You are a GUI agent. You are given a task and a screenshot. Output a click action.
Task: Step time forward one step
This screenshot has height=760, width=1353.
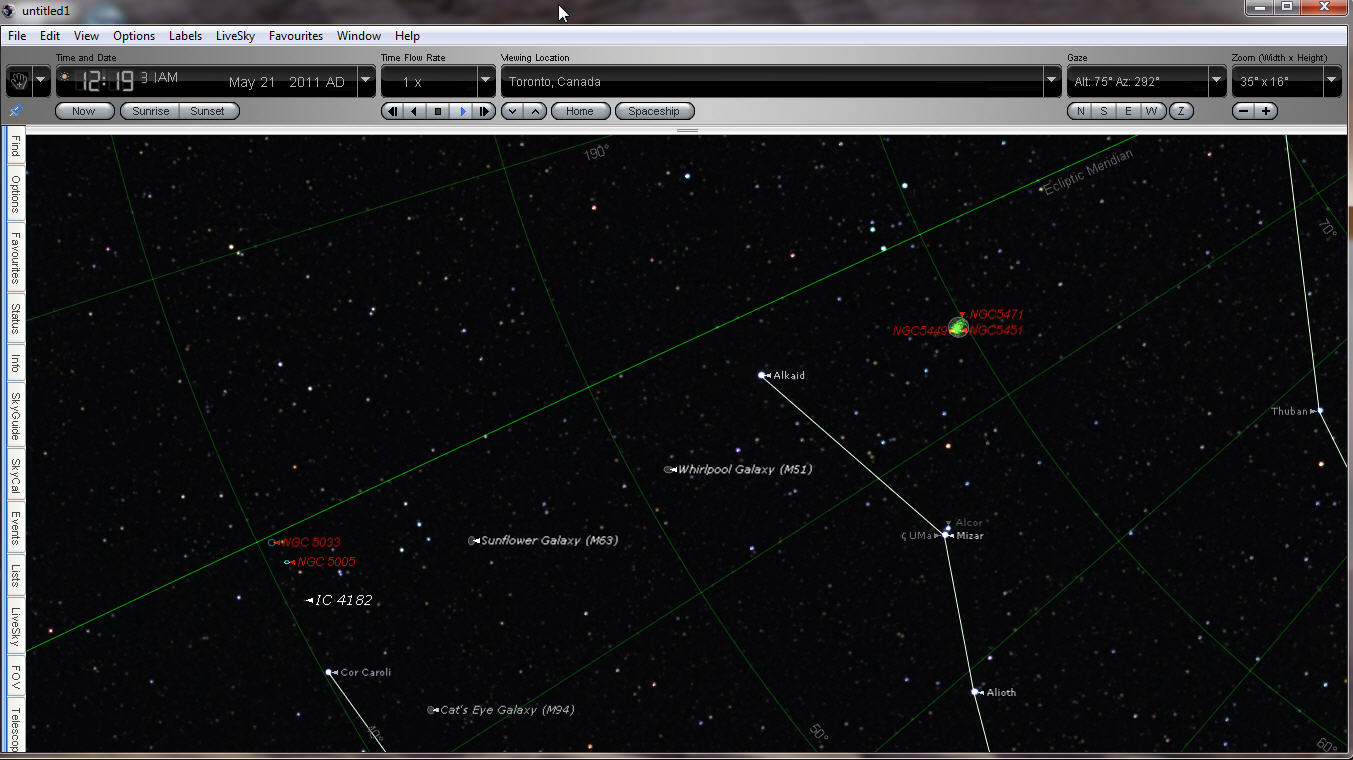[x=485, y=111]
